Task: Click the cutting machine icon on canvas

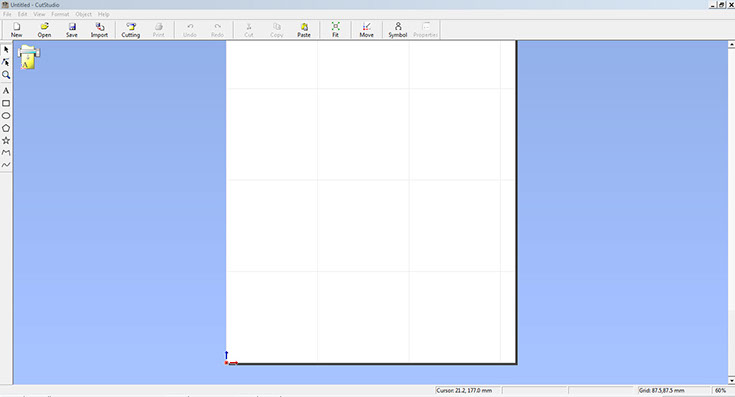Action: [x=29, y=57]
